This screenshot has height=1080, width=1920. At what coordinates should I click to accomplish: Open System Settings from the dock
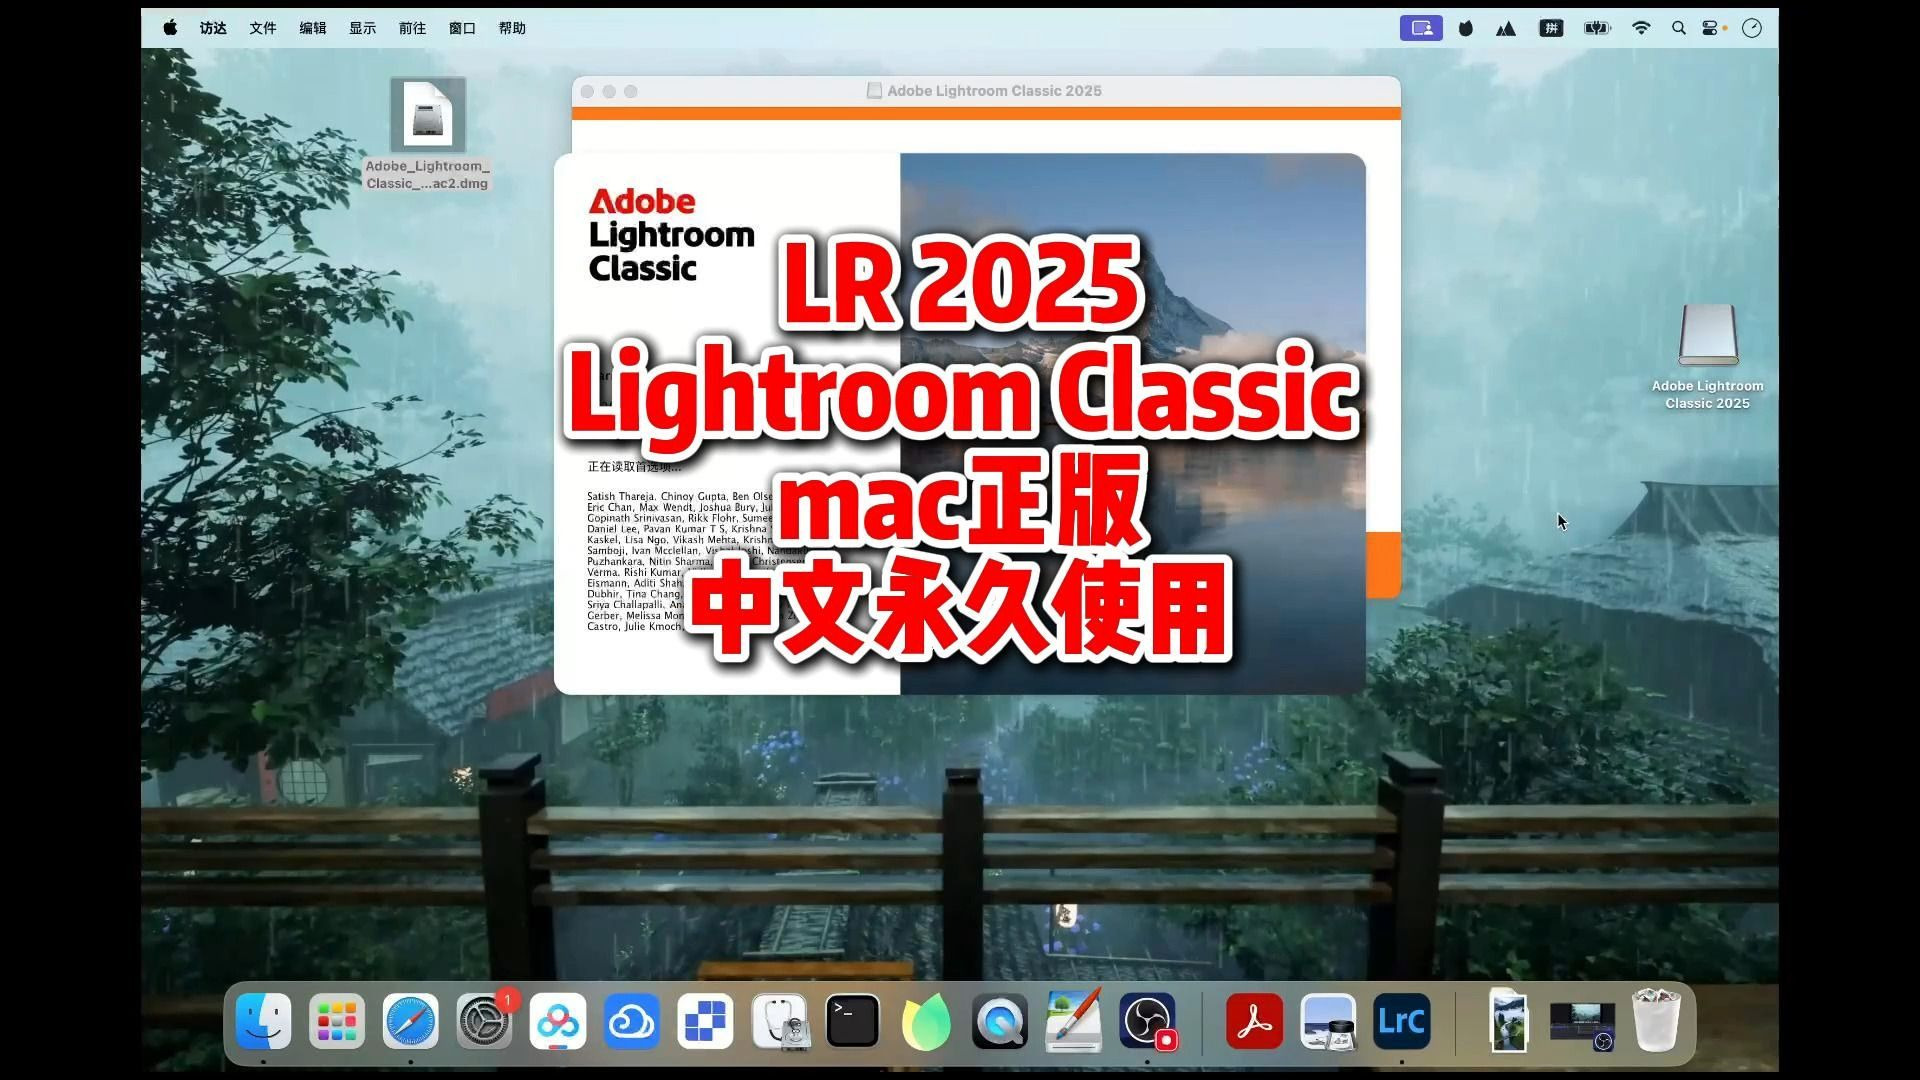click(485, 1021)
